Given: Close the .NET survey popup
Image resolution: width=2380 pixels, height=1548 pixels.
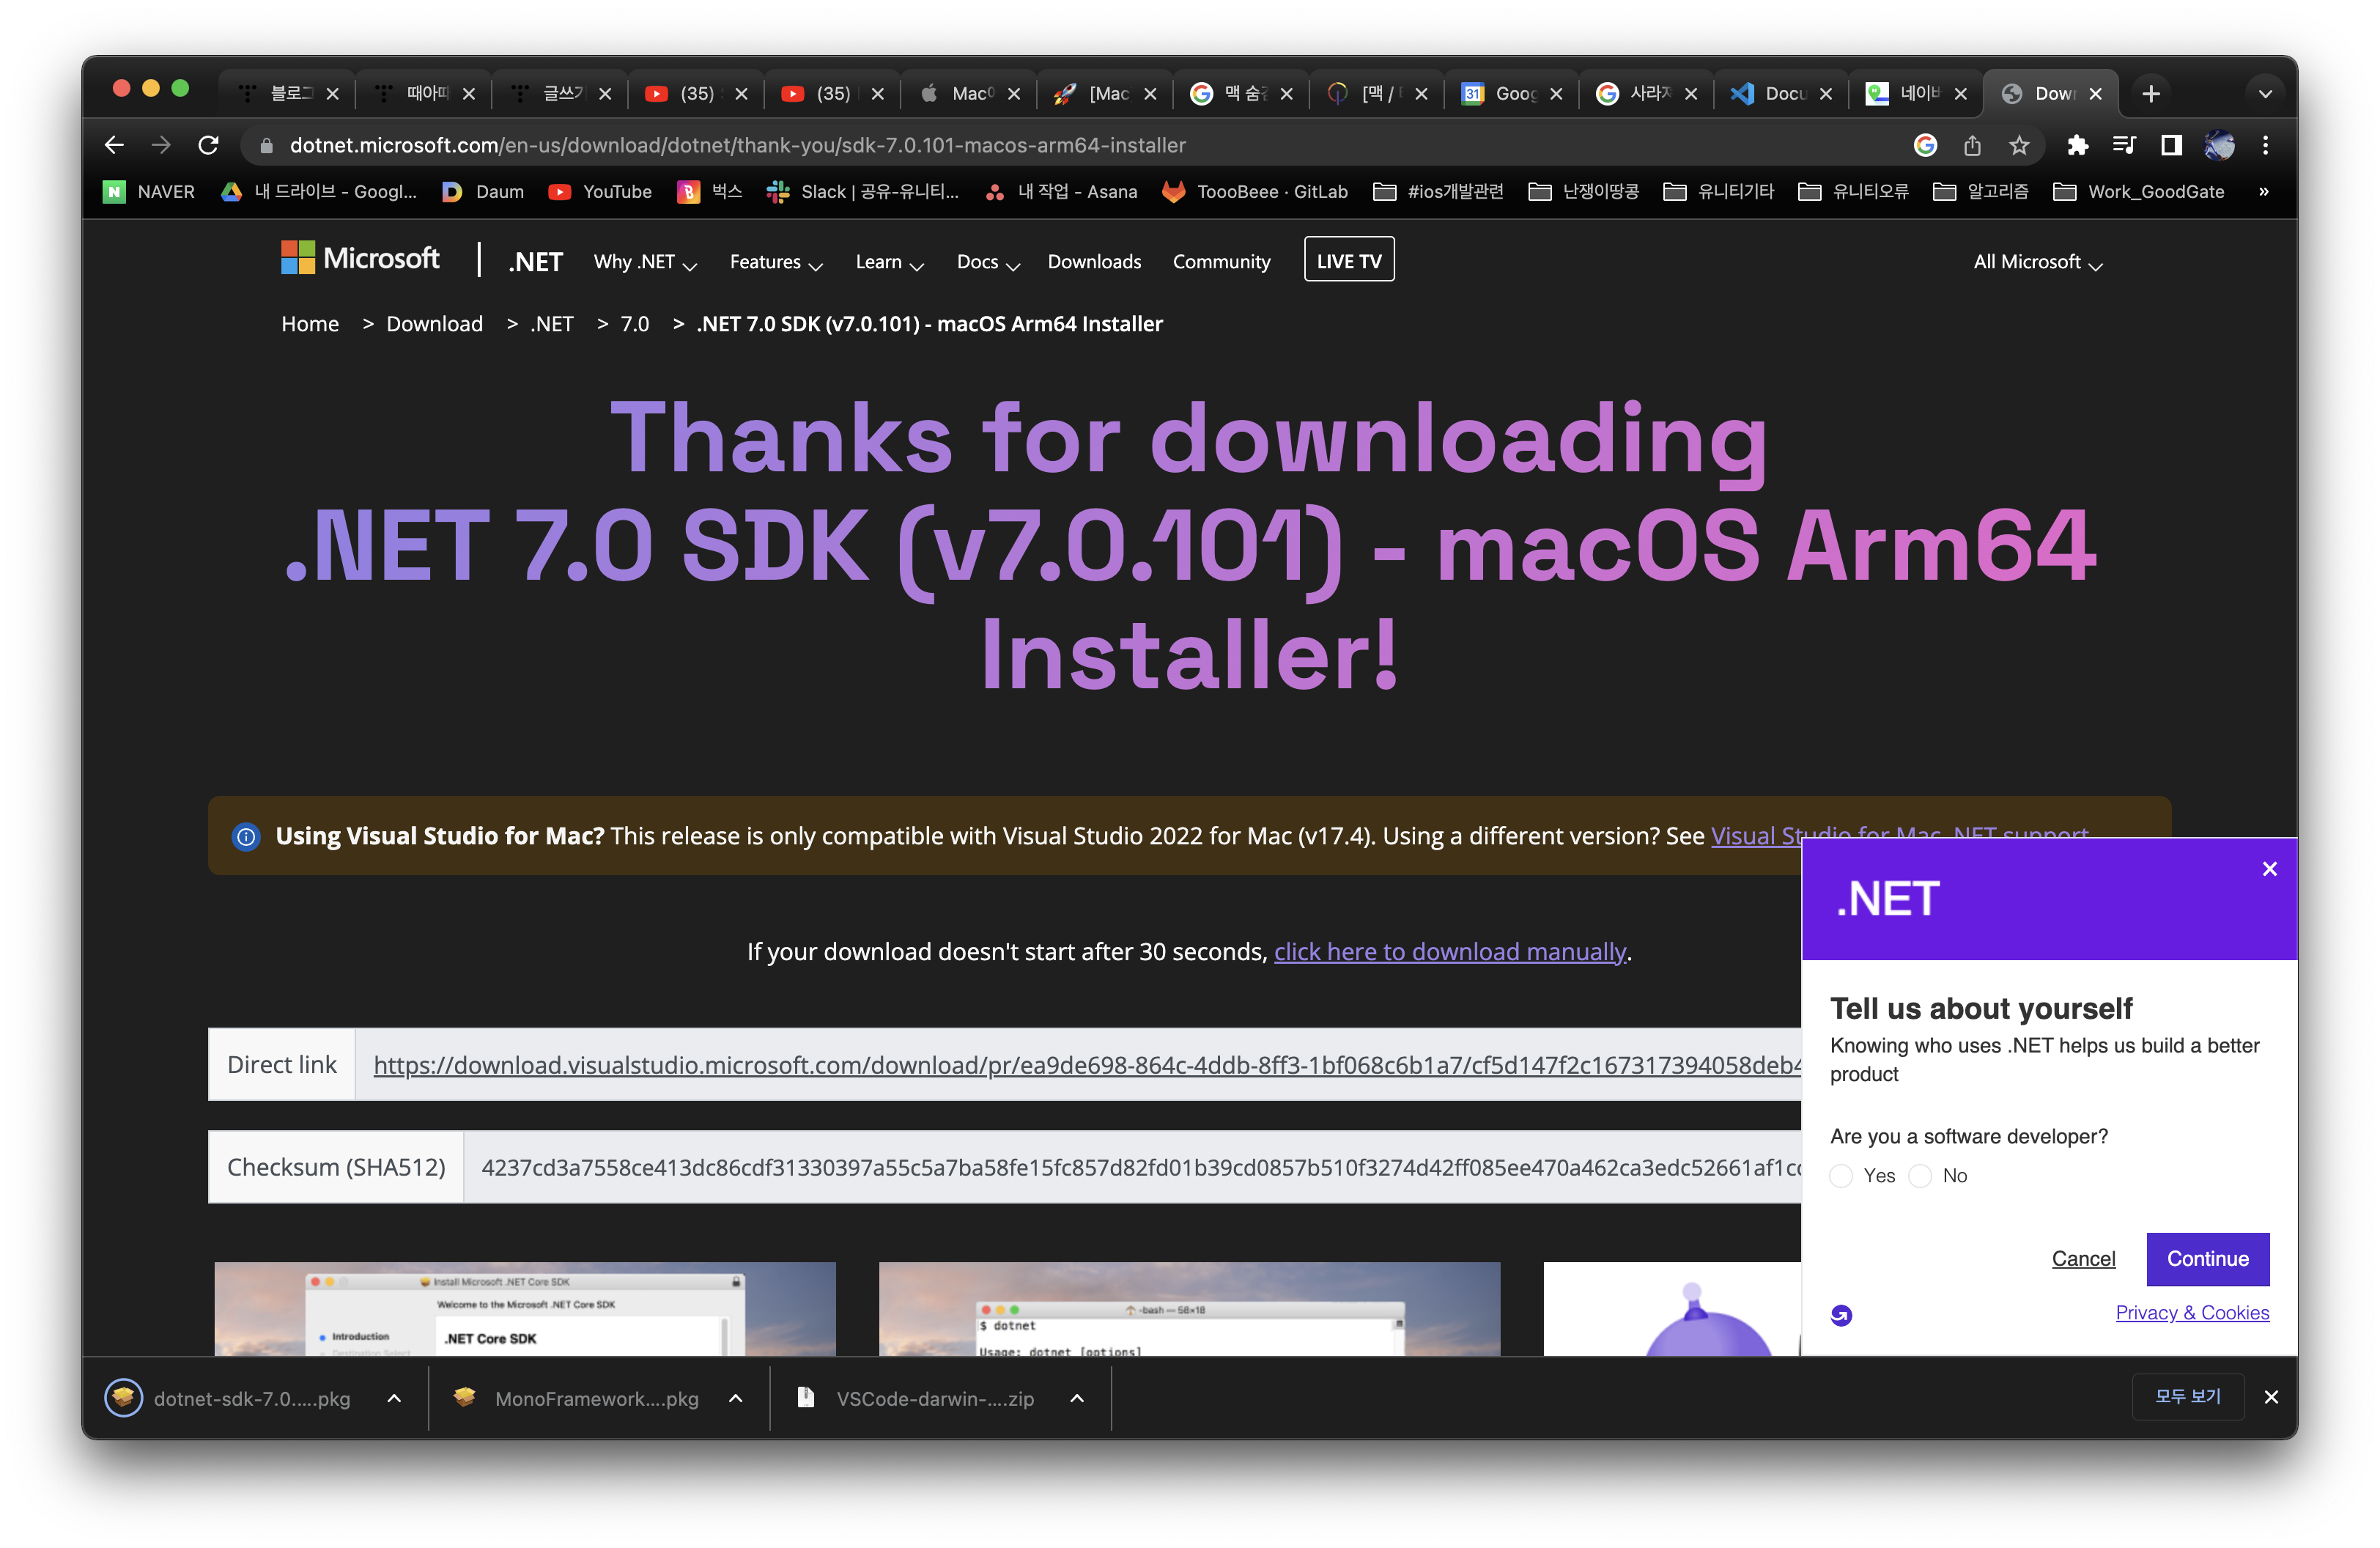Looking at the screenshot, I should click(2269, 869).
